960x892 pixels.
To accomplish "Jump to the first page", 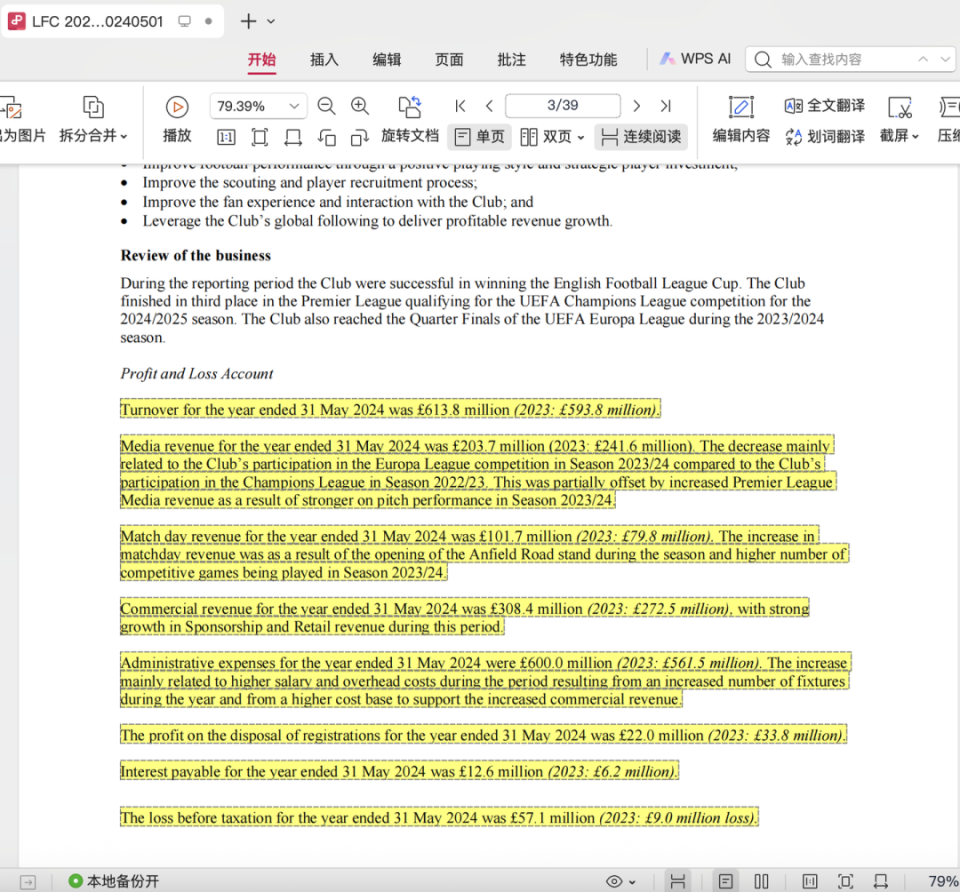I will click(460, 106).
